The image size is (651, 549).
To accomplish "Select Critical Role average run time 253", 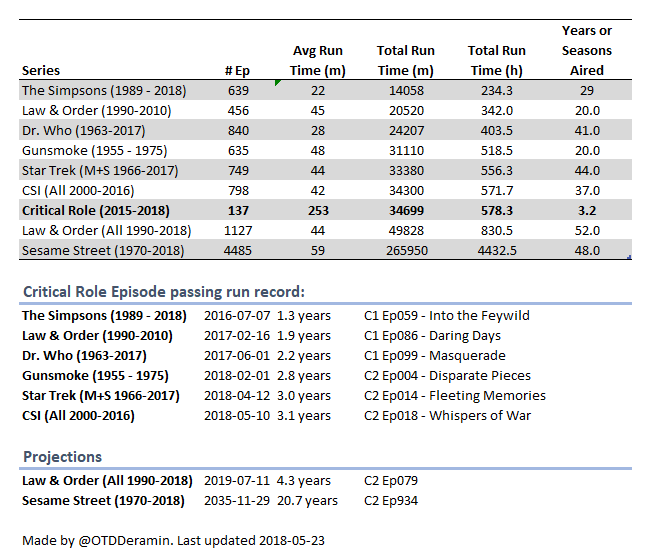I will [317, 211].
